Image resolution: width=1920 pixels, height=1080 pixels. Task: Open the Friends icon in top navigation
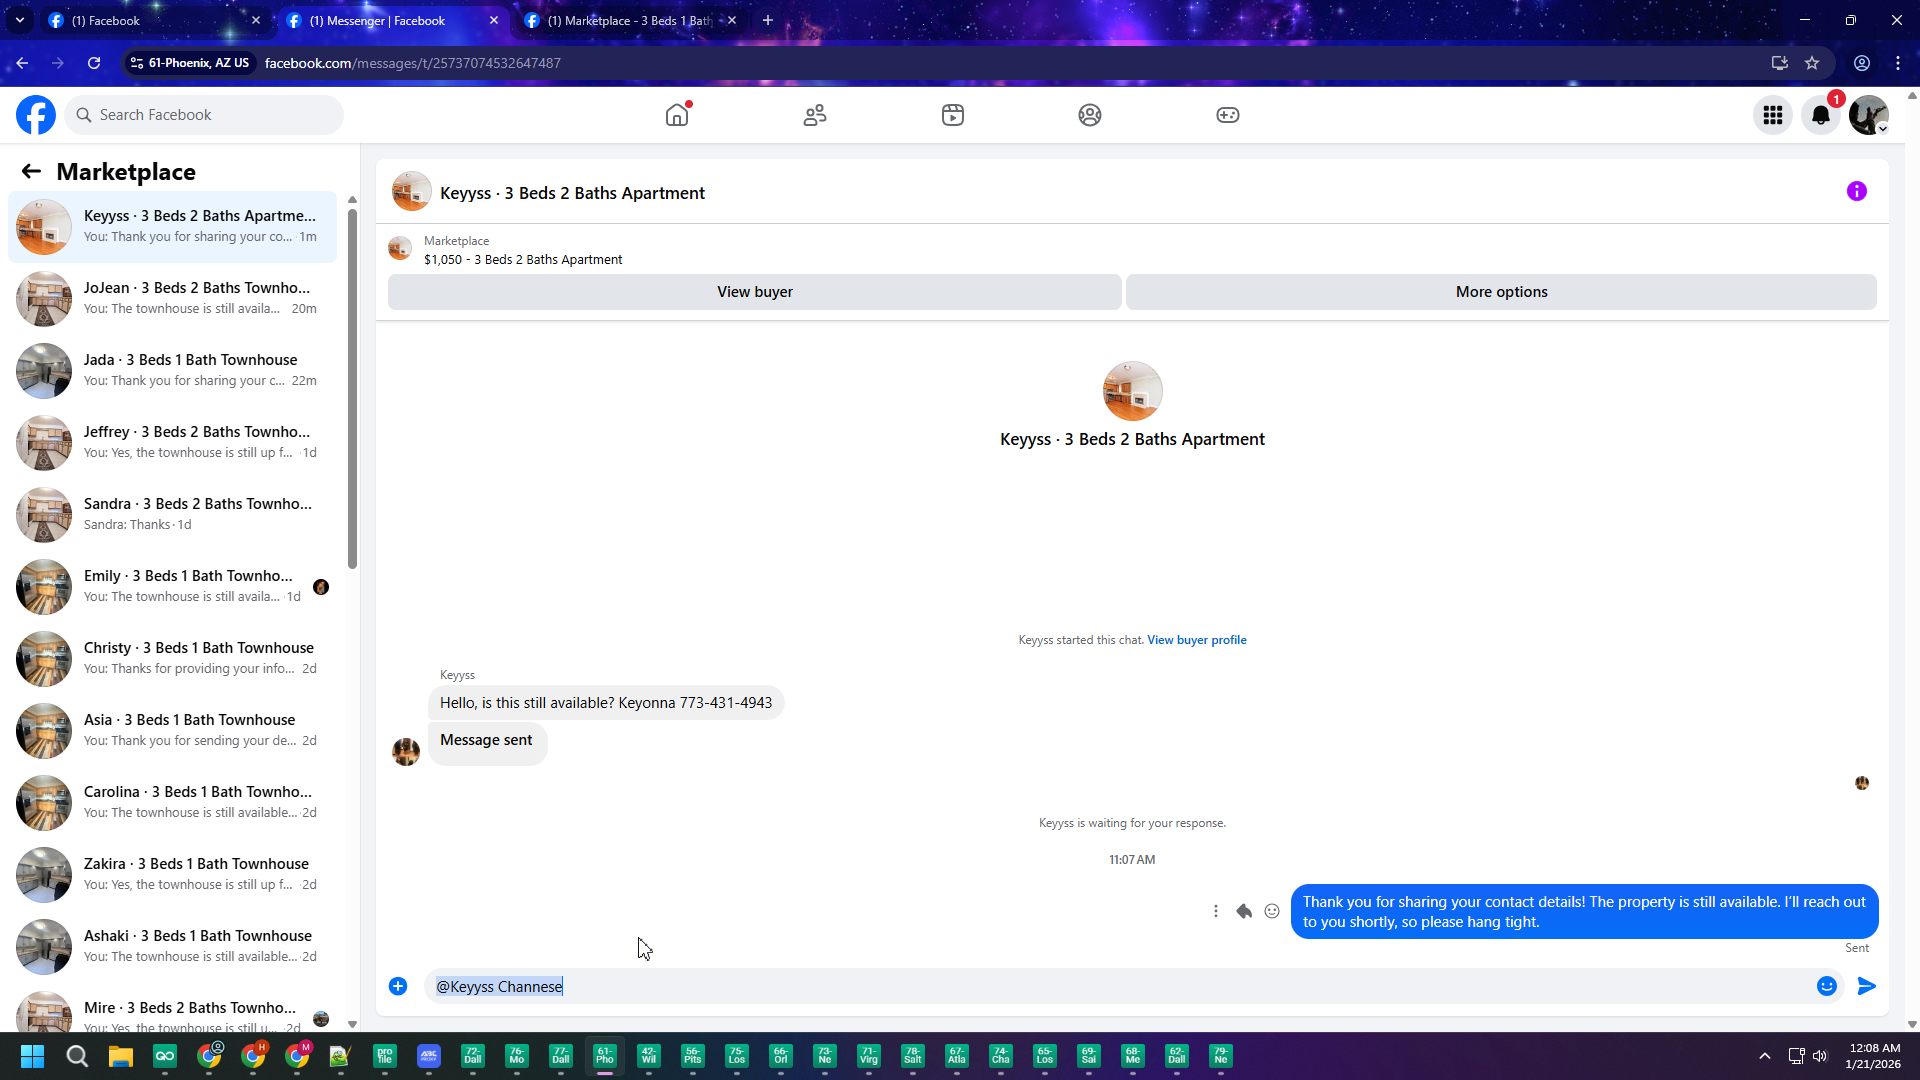click(815, 115)
